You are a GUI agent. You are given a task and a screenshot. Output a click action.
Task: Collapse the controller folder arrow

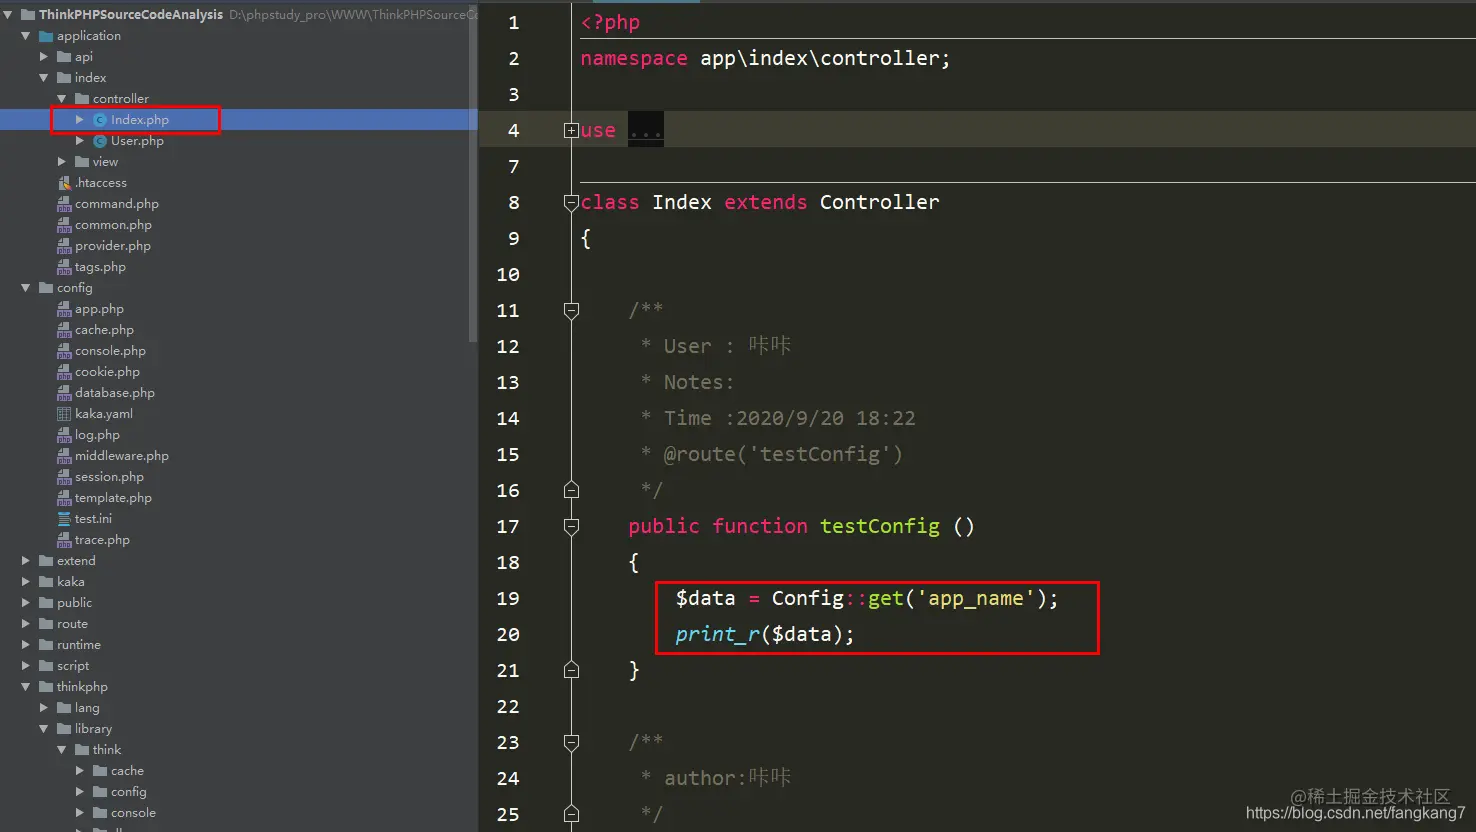(62, 98)
